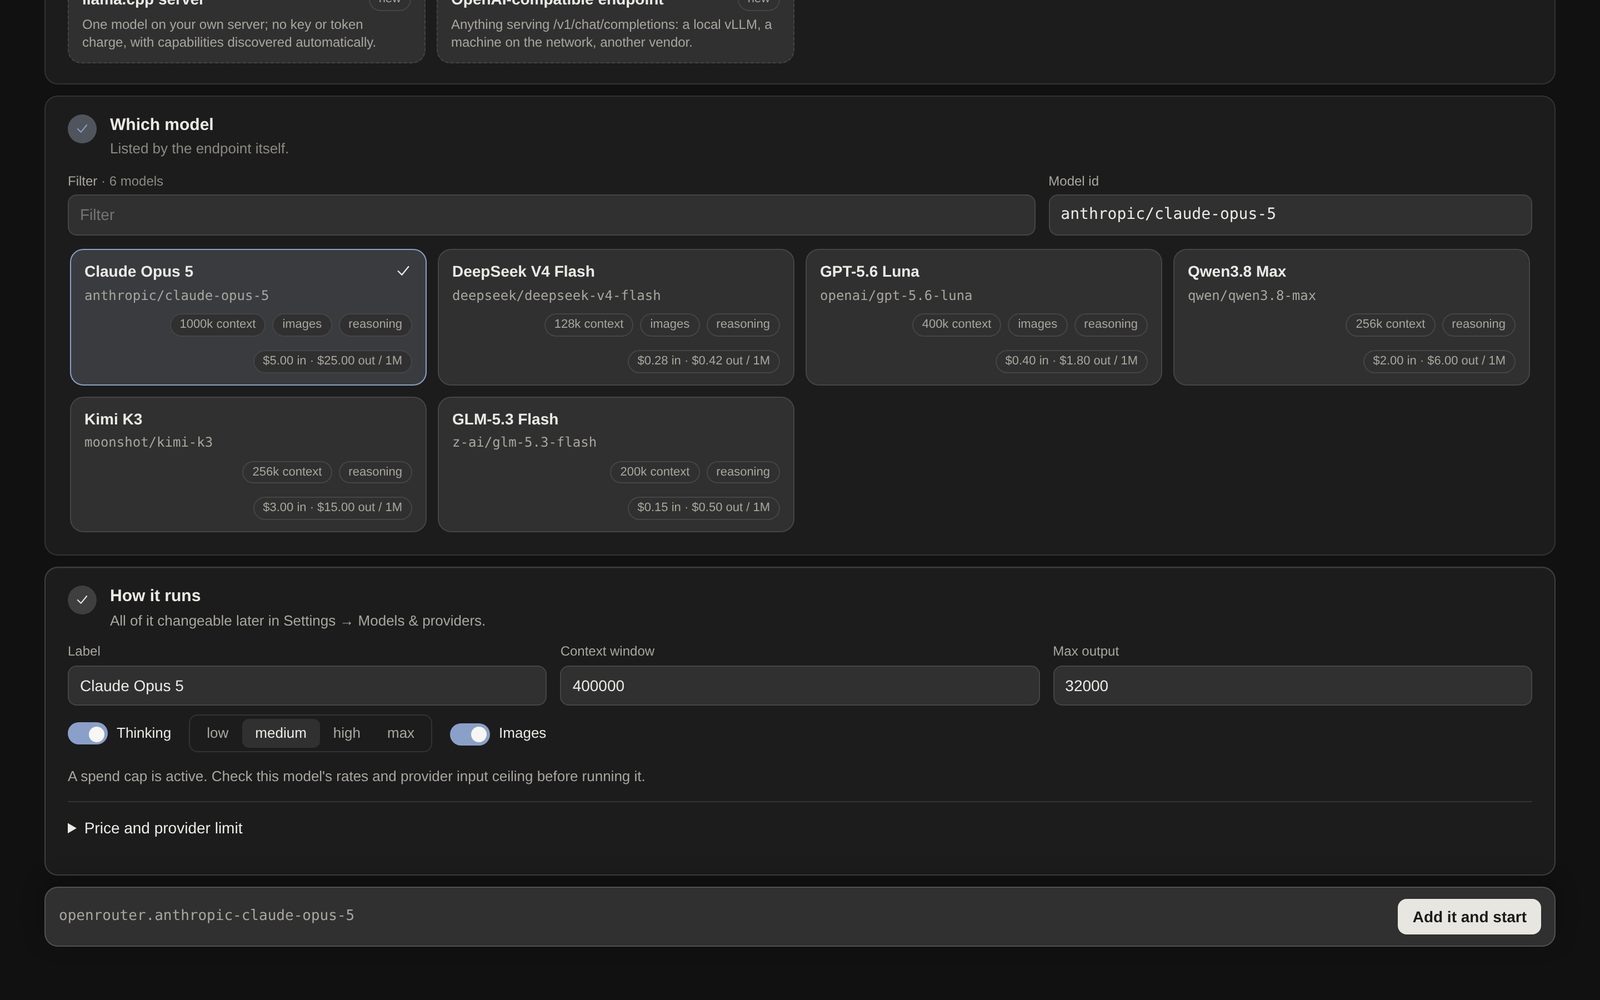Screen dimensions: 1600x1000
Task: Click the Context window field
Action: (800, 686)
